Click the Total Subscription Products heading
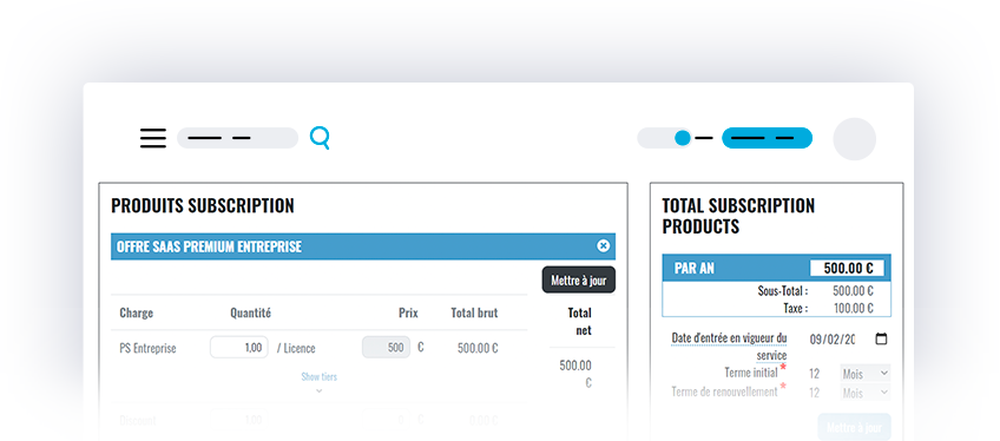Screen dimensions: 1000x441 [738, 216]
